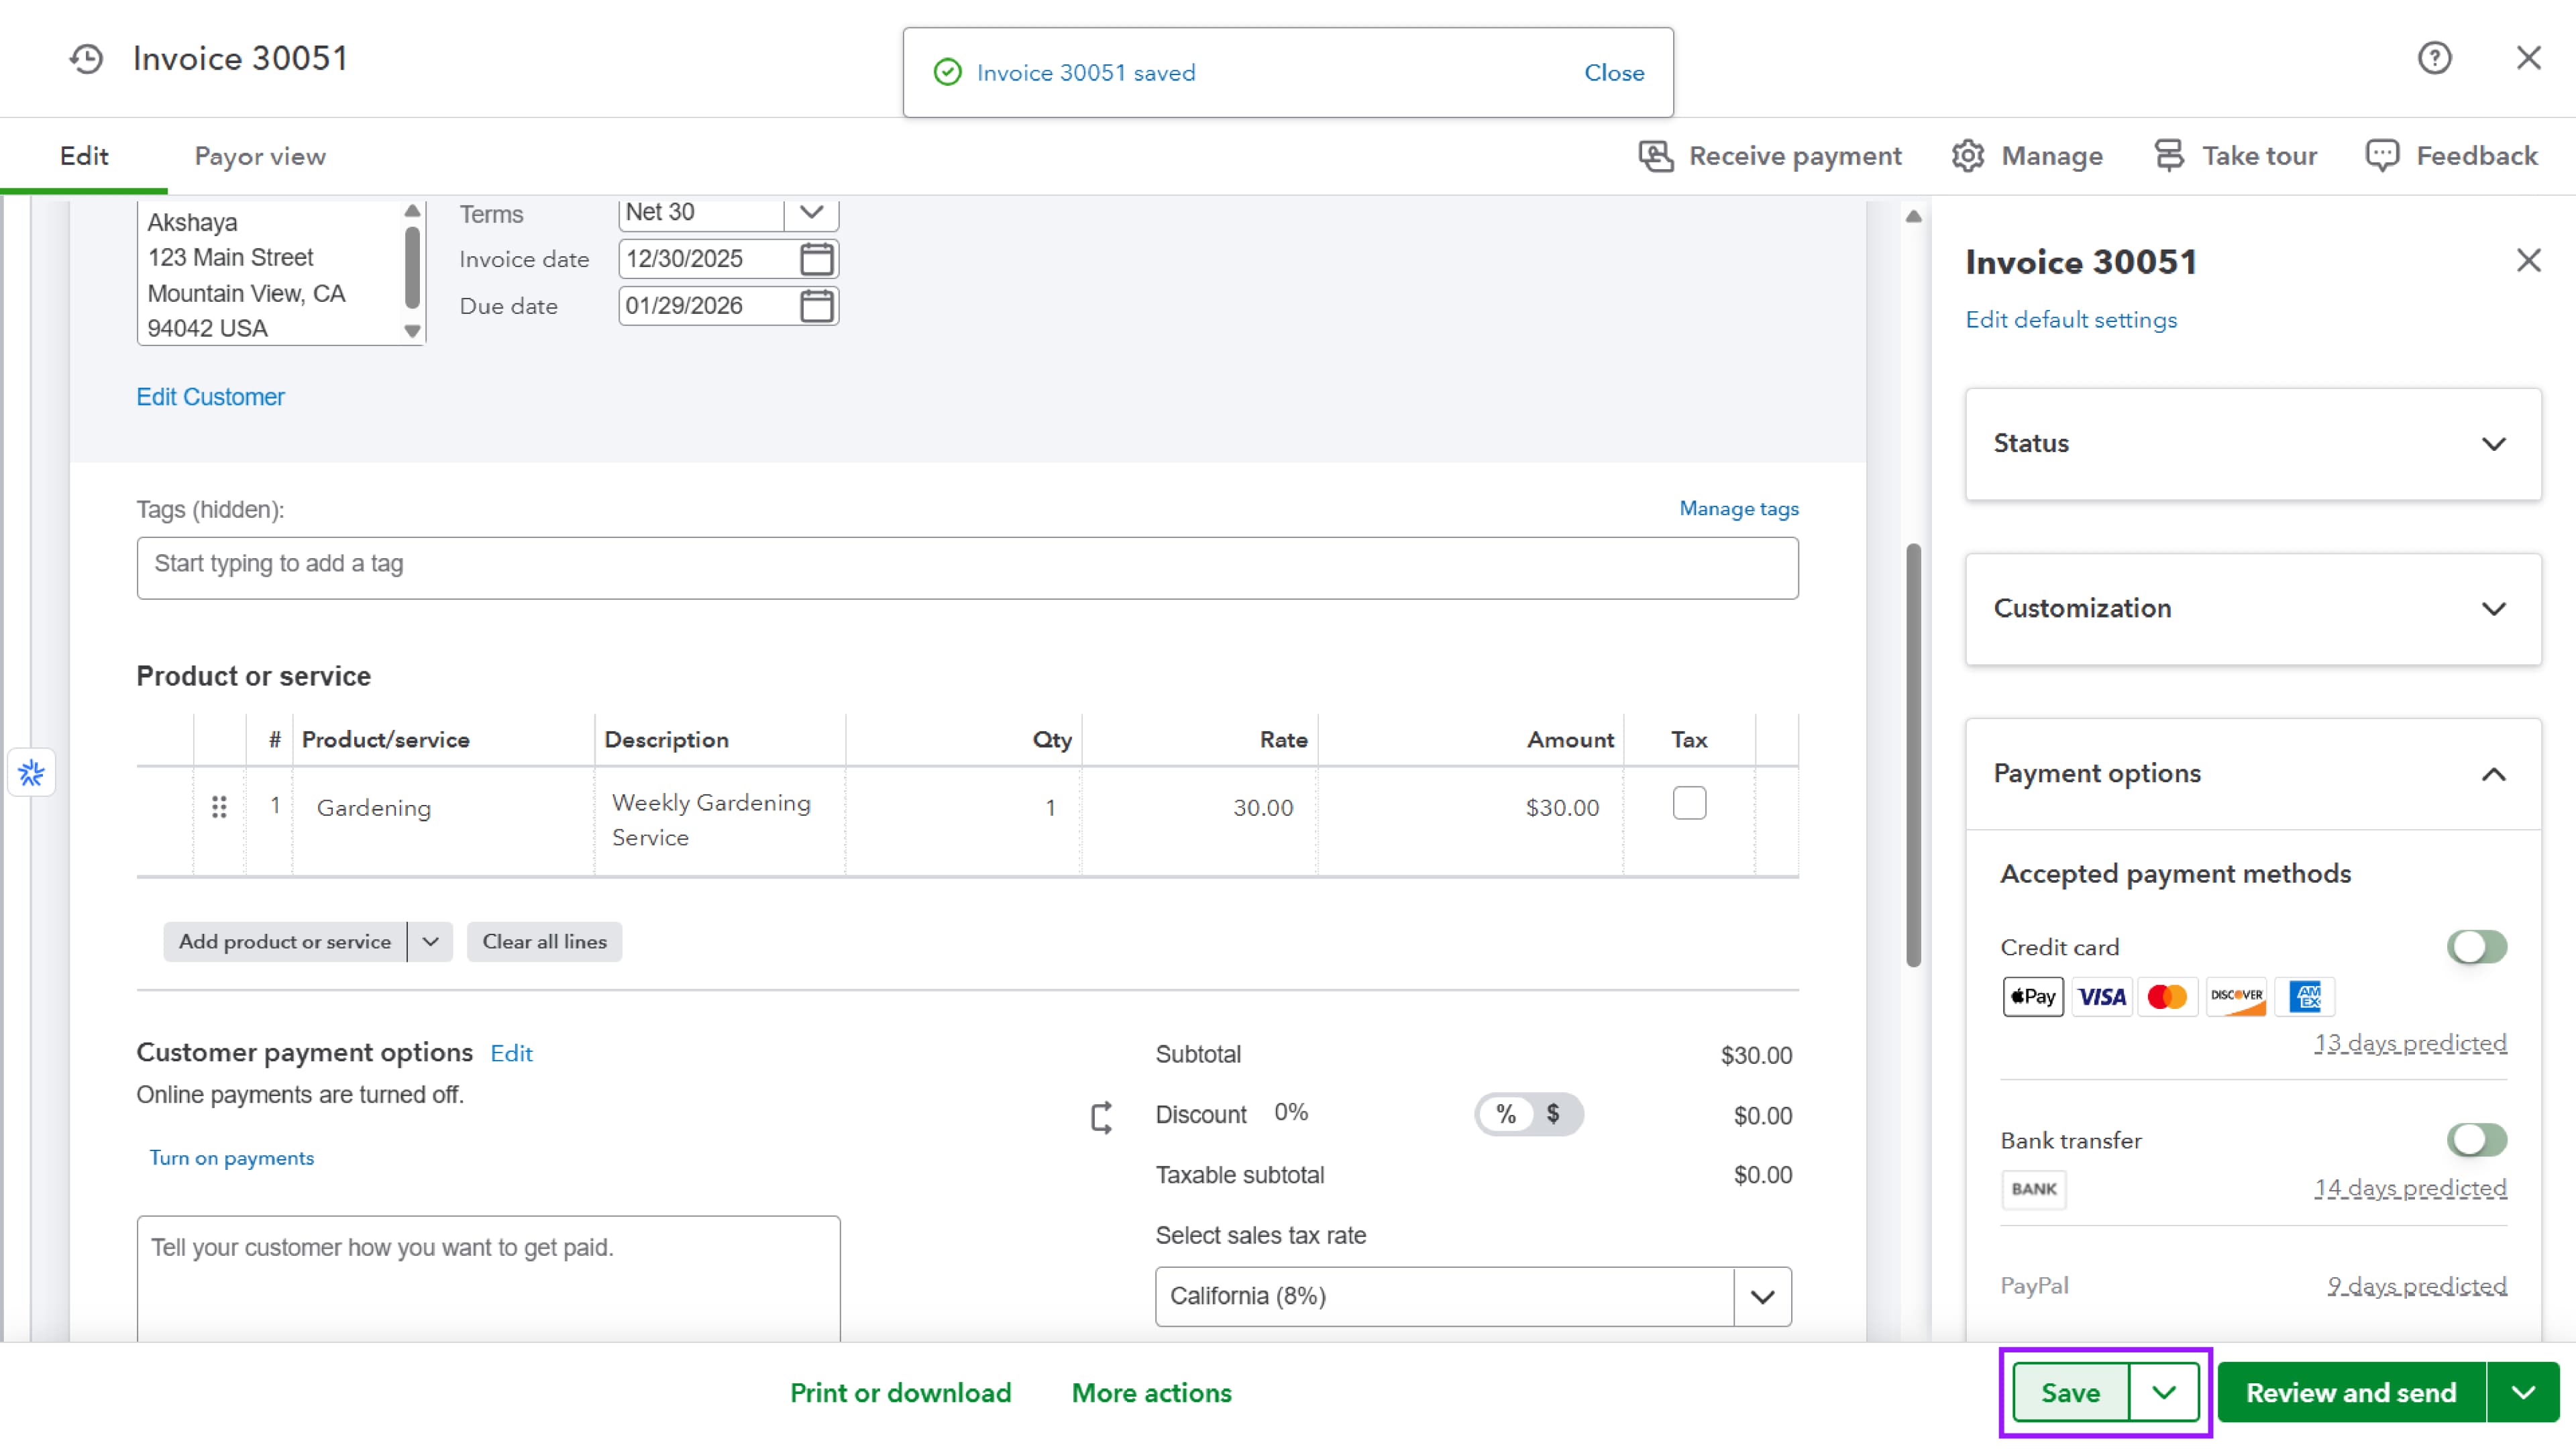
Task: Turn on the Bank transfer toggle
Action: [x=2476, y=1140]
